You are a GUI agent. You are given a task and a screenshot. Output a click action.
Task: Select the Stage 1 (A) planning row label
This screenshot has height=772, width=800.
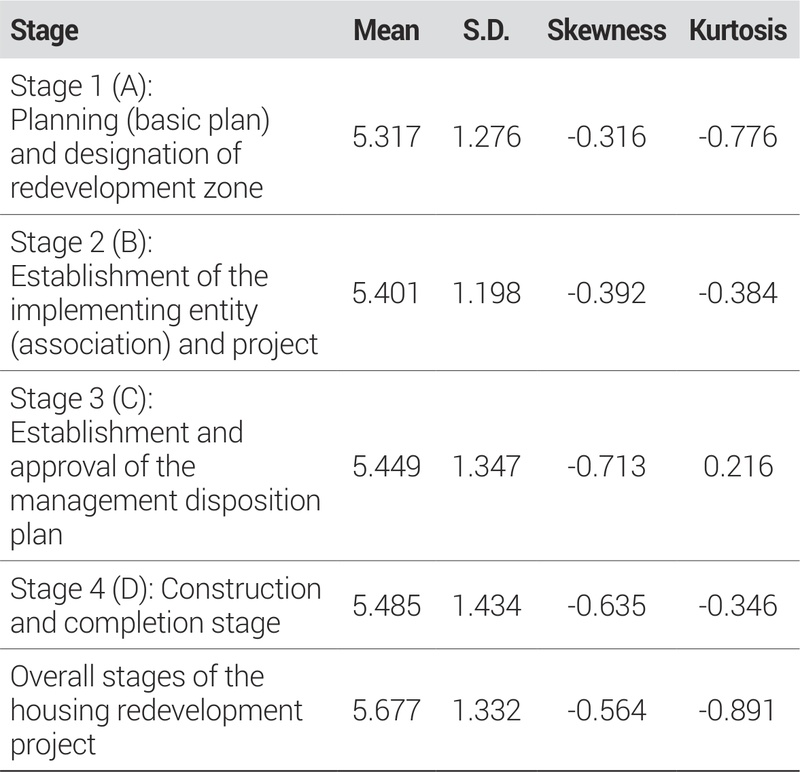click(139, 136)
